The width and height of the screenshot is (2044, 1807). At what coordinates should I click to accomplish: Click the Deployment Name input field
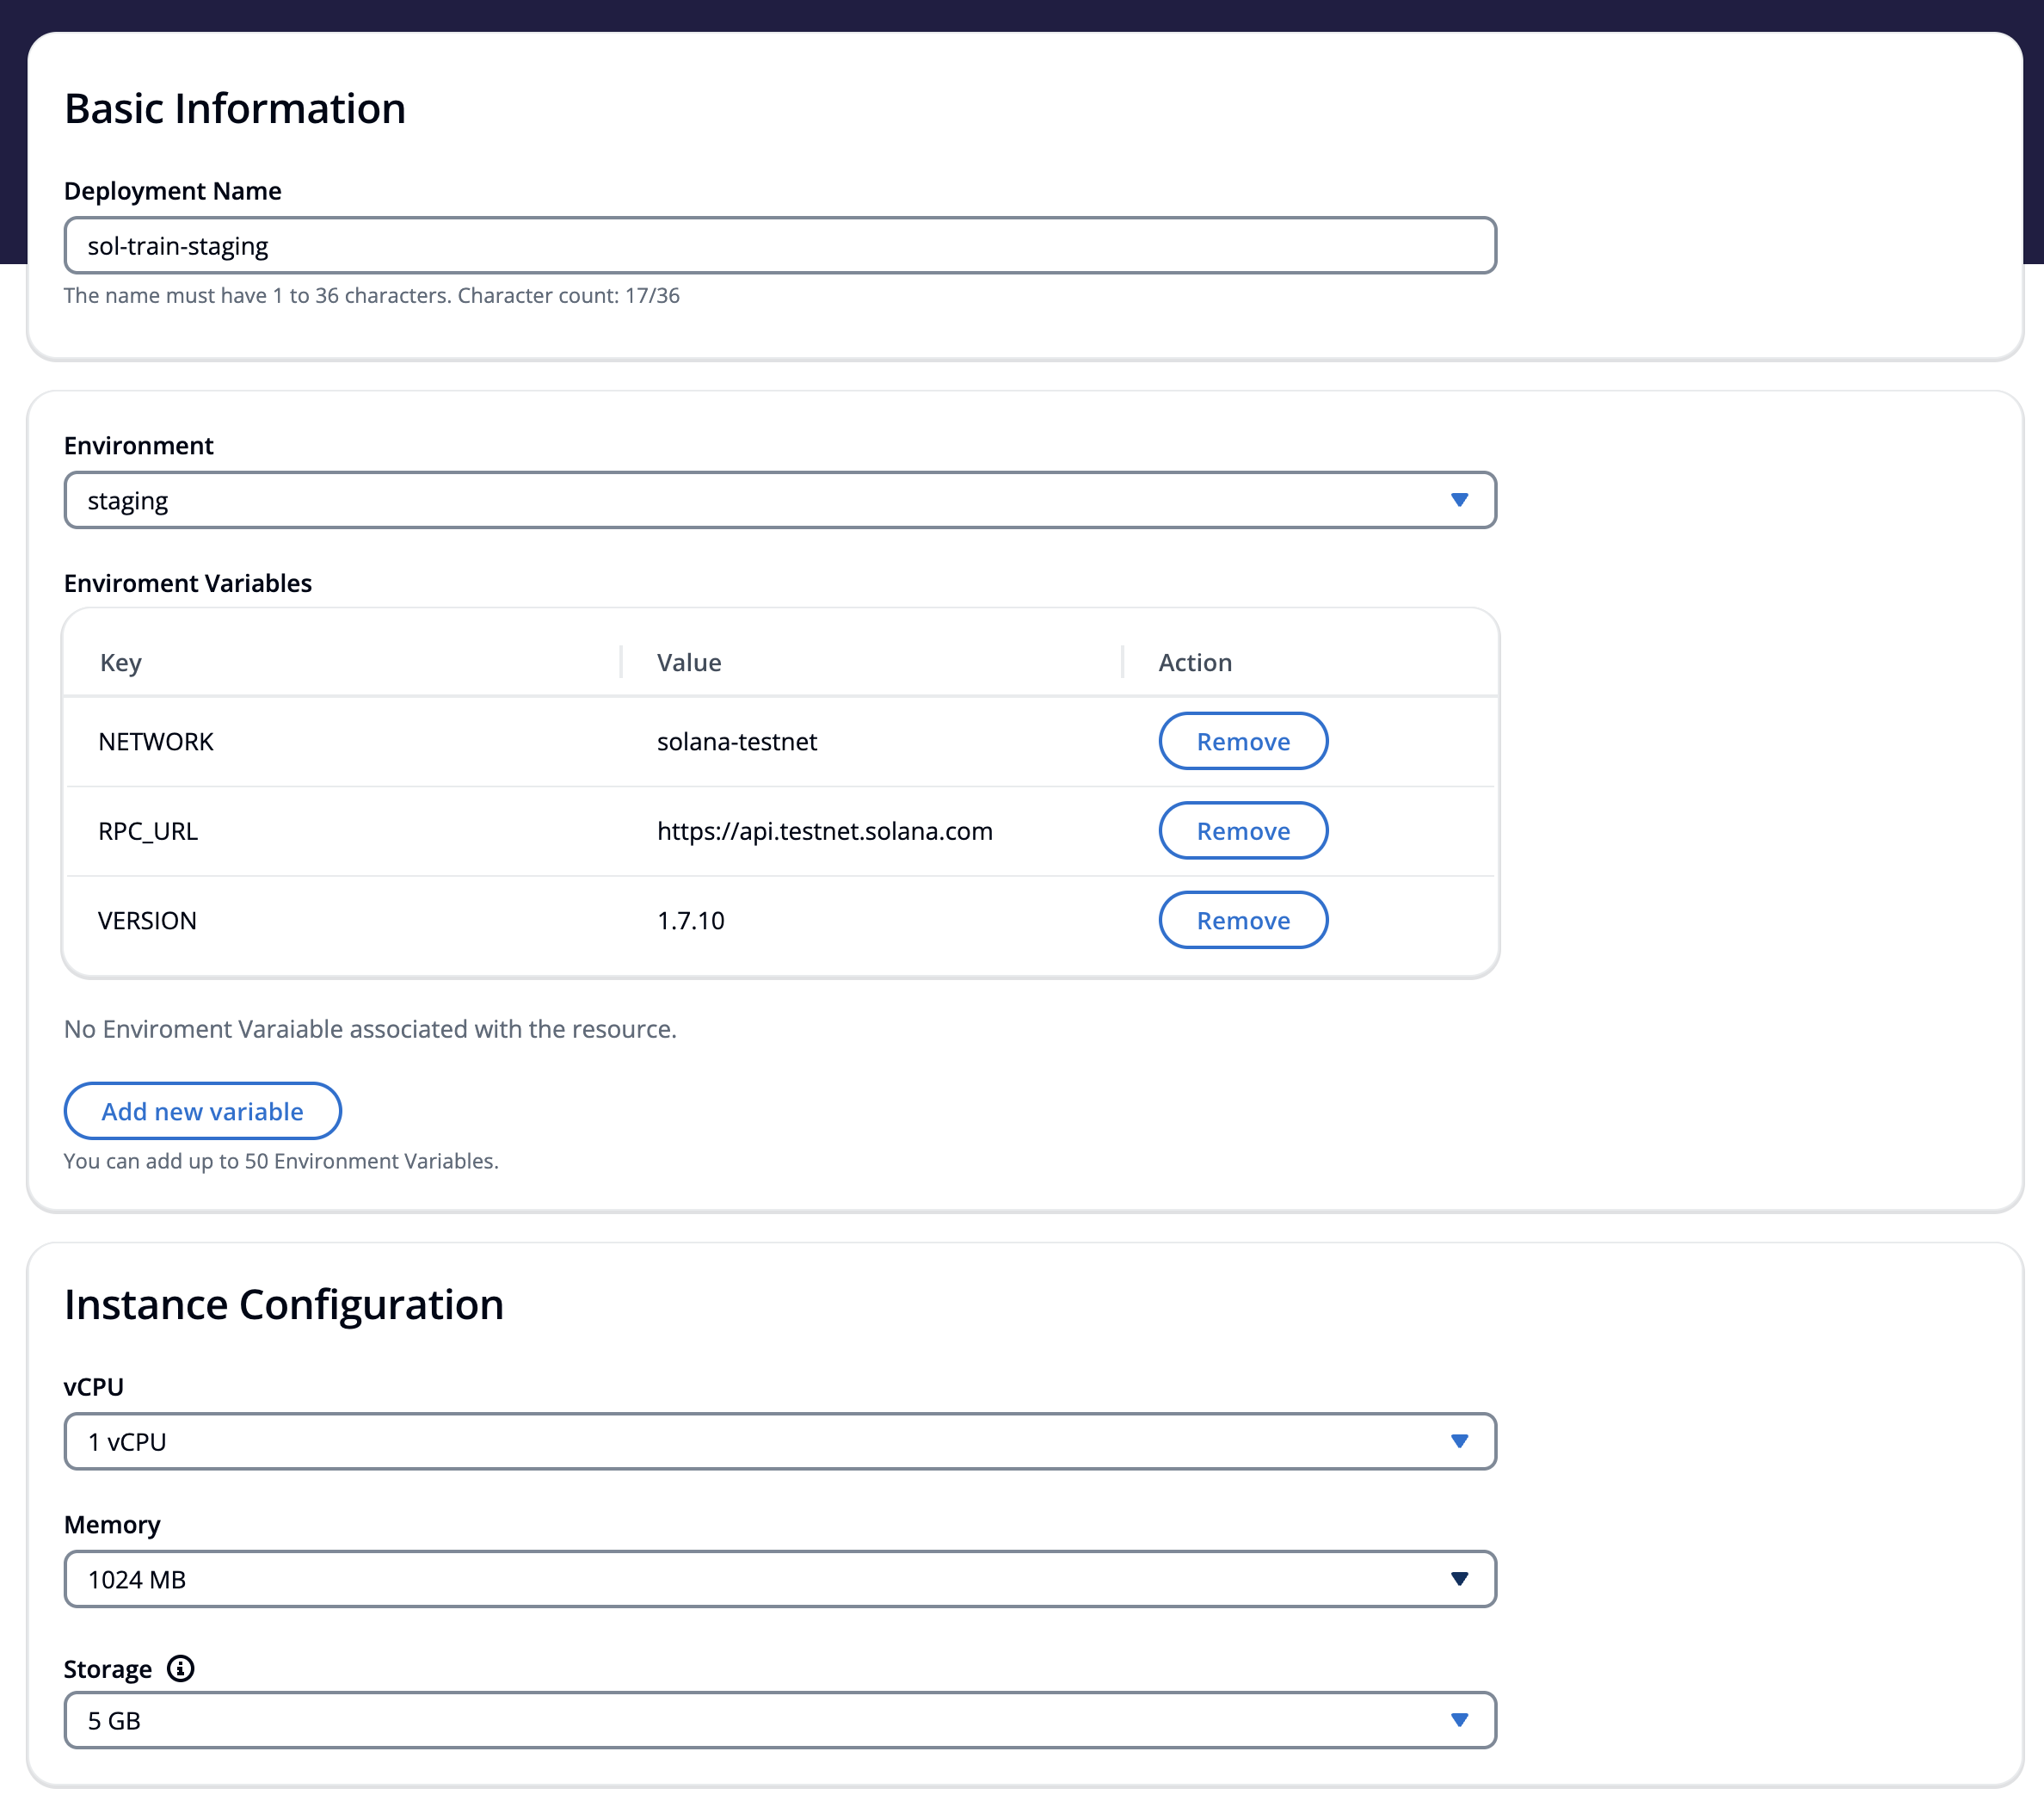coord(780,245)
